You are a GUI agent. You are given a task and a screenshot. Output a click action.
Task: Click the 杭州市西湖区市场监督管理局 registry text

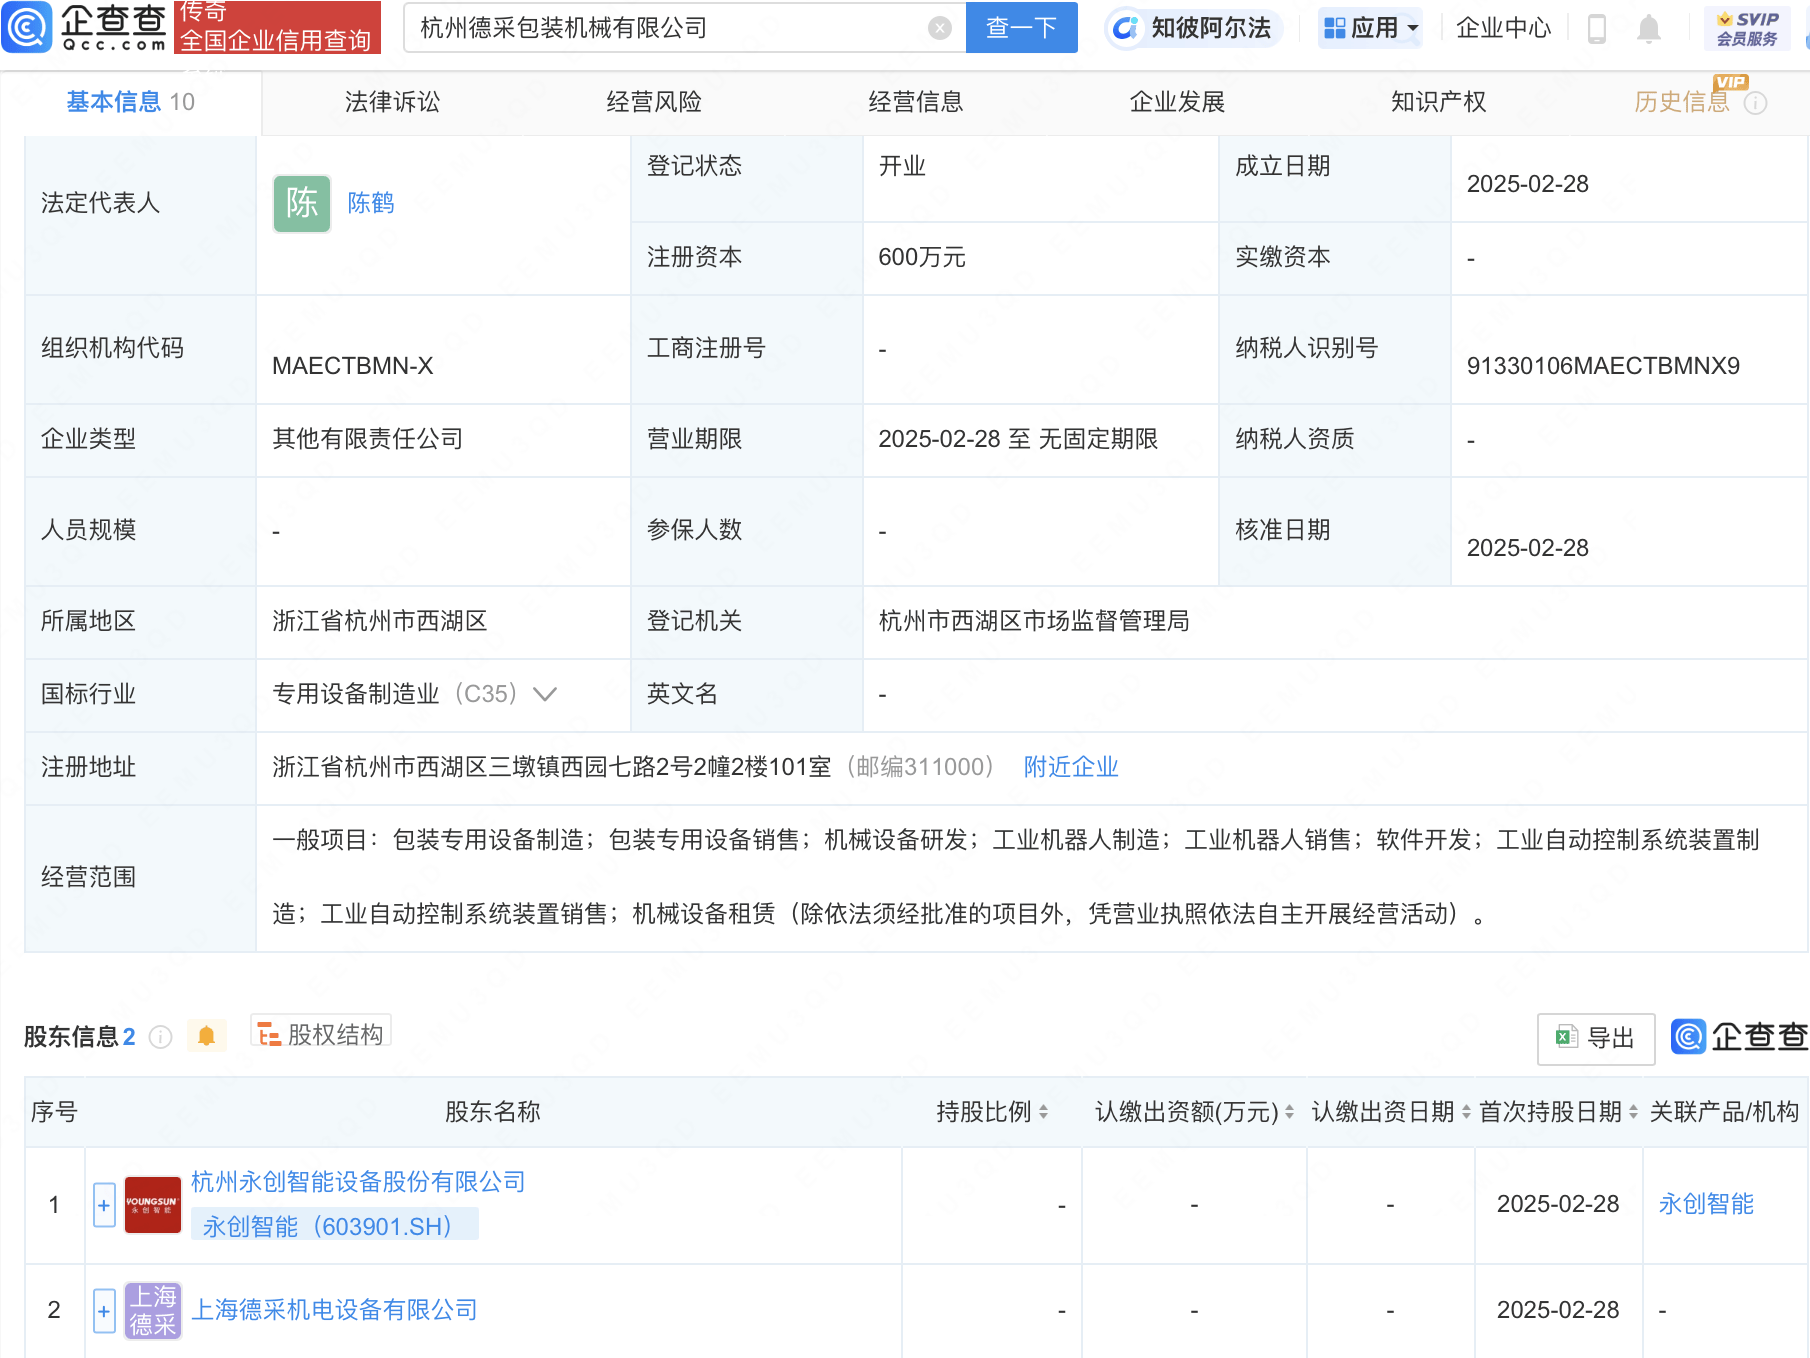click(1034, 621)
